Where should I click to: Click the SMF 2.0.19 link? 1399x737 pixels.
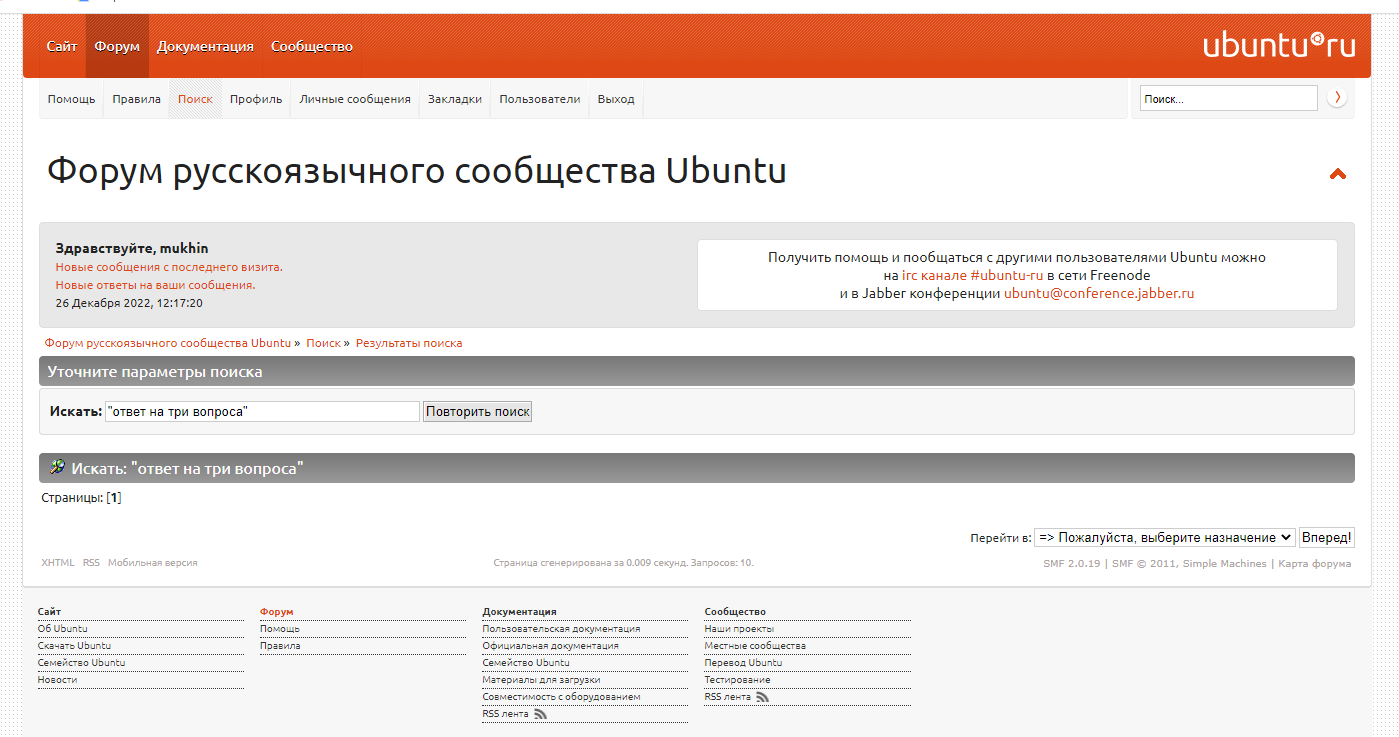coord(1072,564)
